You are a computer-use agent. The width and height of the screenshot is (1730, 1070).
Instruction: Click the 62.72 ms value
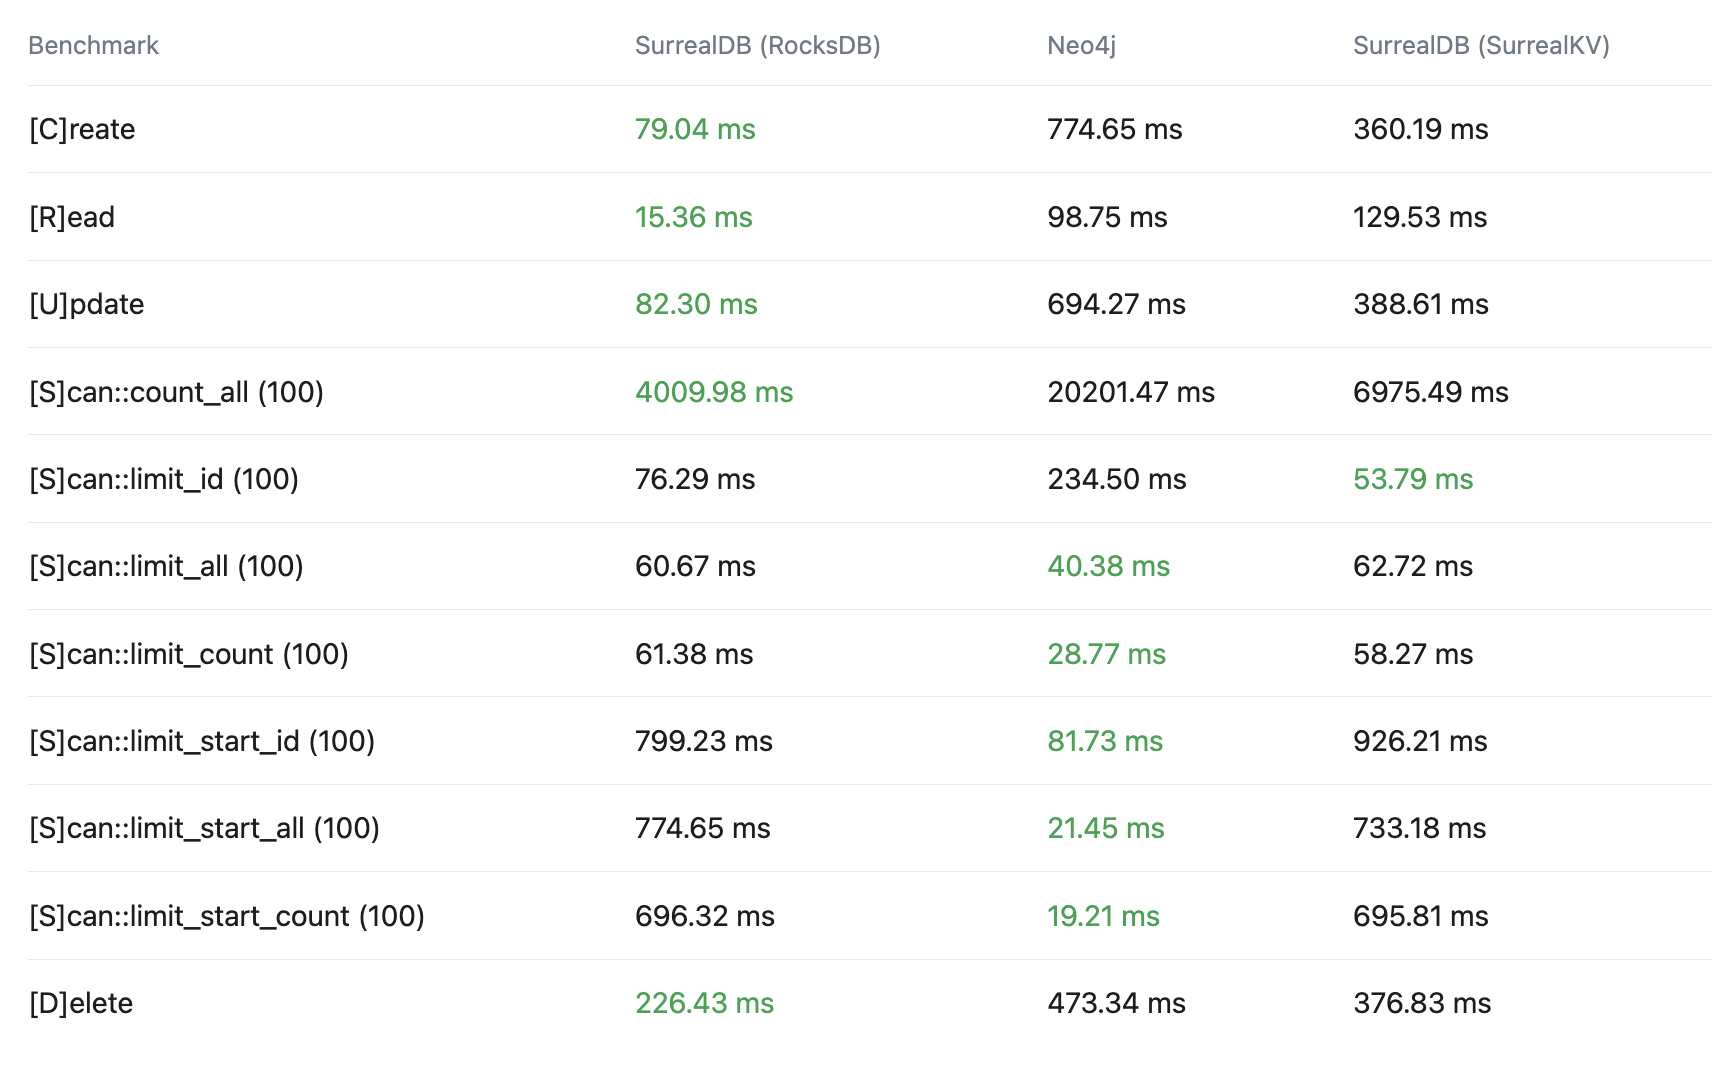pyautogui.click(x=1413, y=566)
